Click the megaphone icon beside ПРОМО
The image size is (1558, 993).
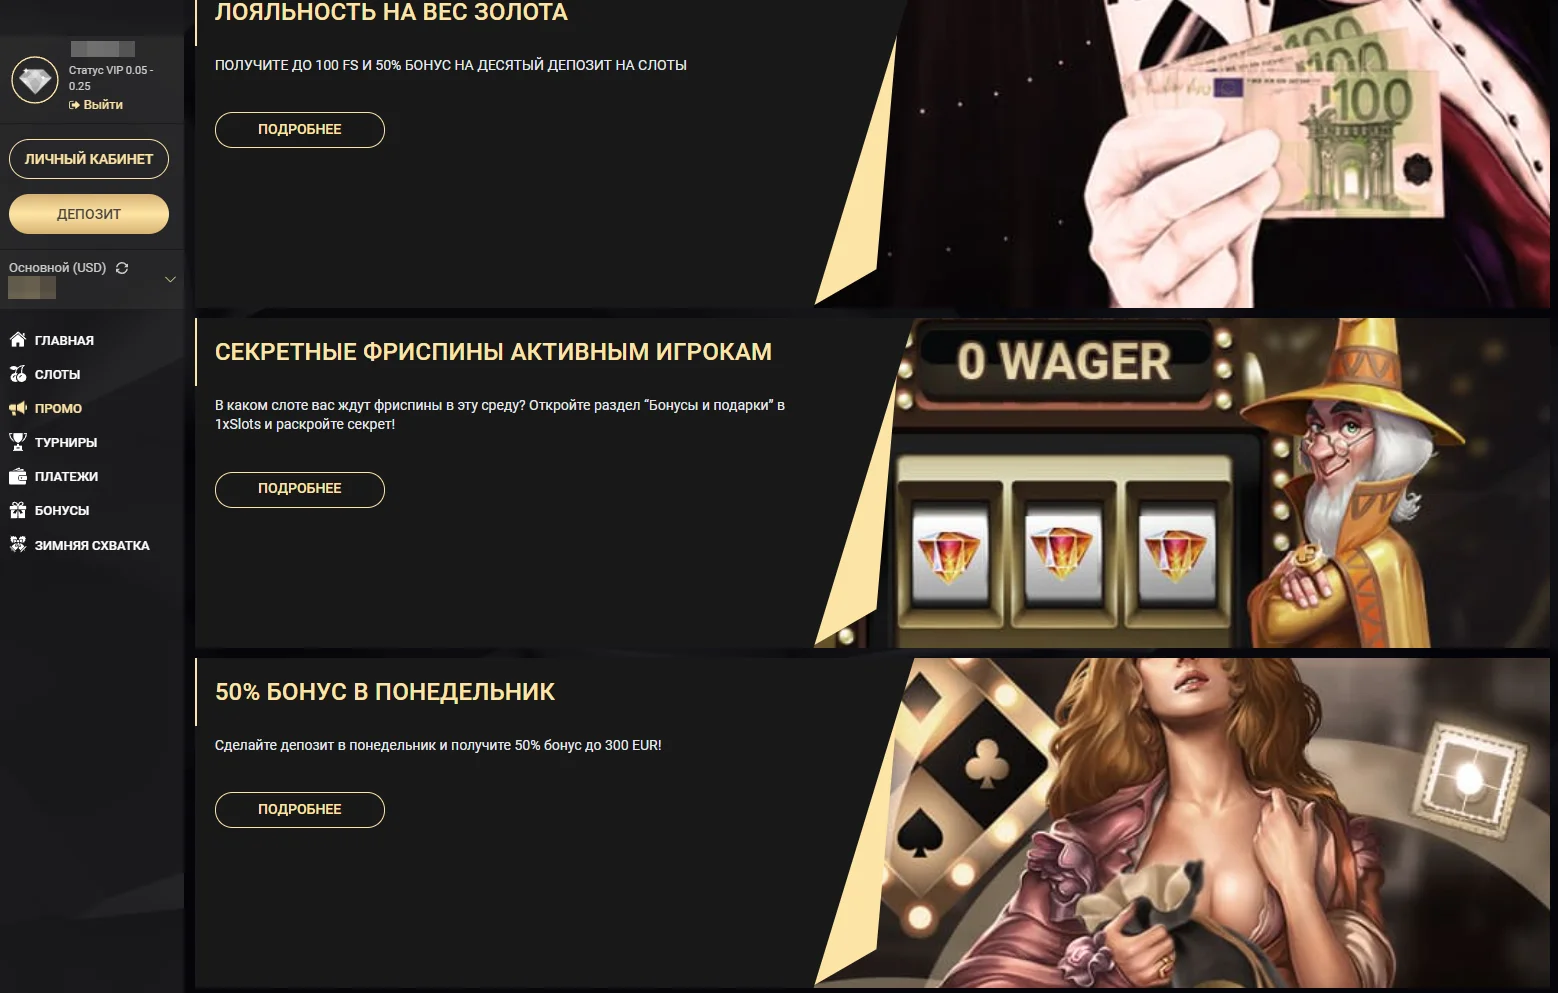(18, 408)
